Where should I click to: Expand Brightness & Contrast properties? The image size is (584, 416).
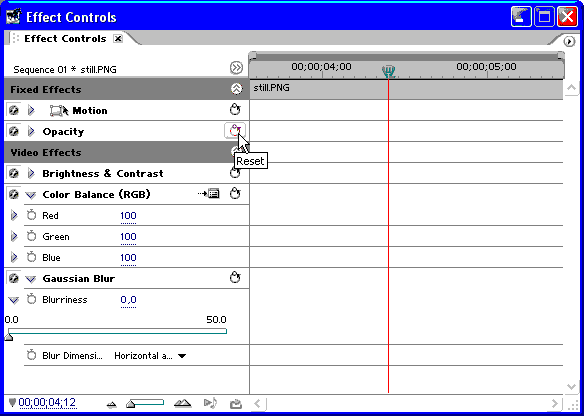(31, 174)
